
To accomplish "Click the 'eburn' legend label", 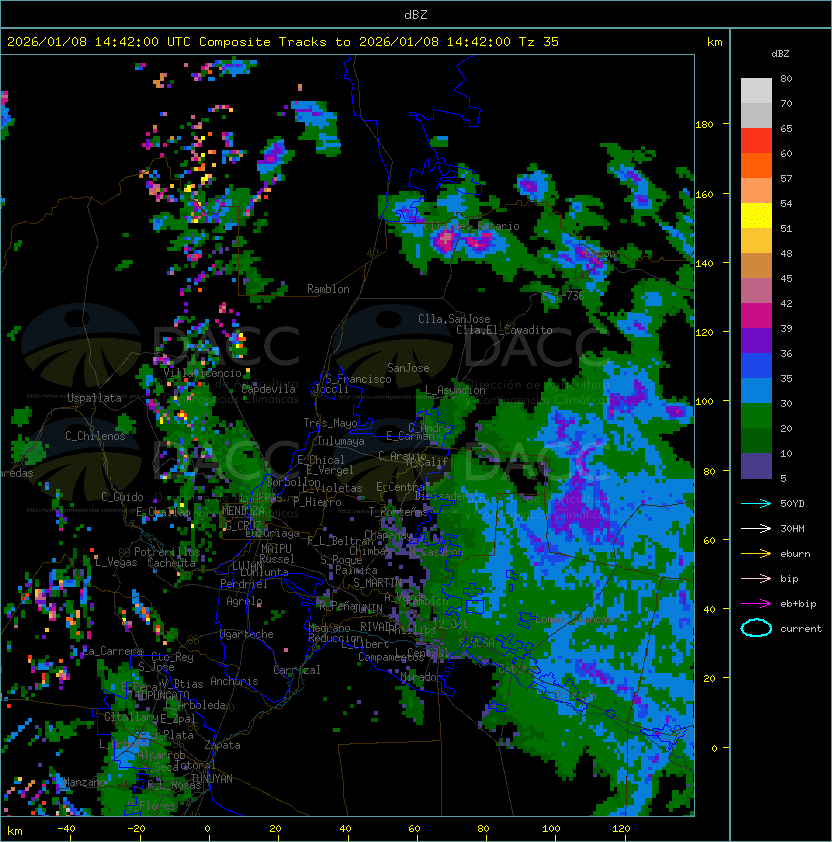I will 795,554.
